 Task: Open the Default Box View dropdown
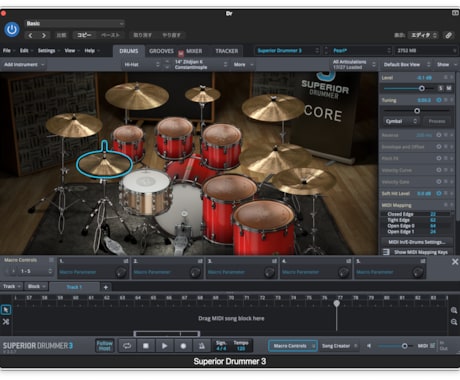[x=407, y=65]
